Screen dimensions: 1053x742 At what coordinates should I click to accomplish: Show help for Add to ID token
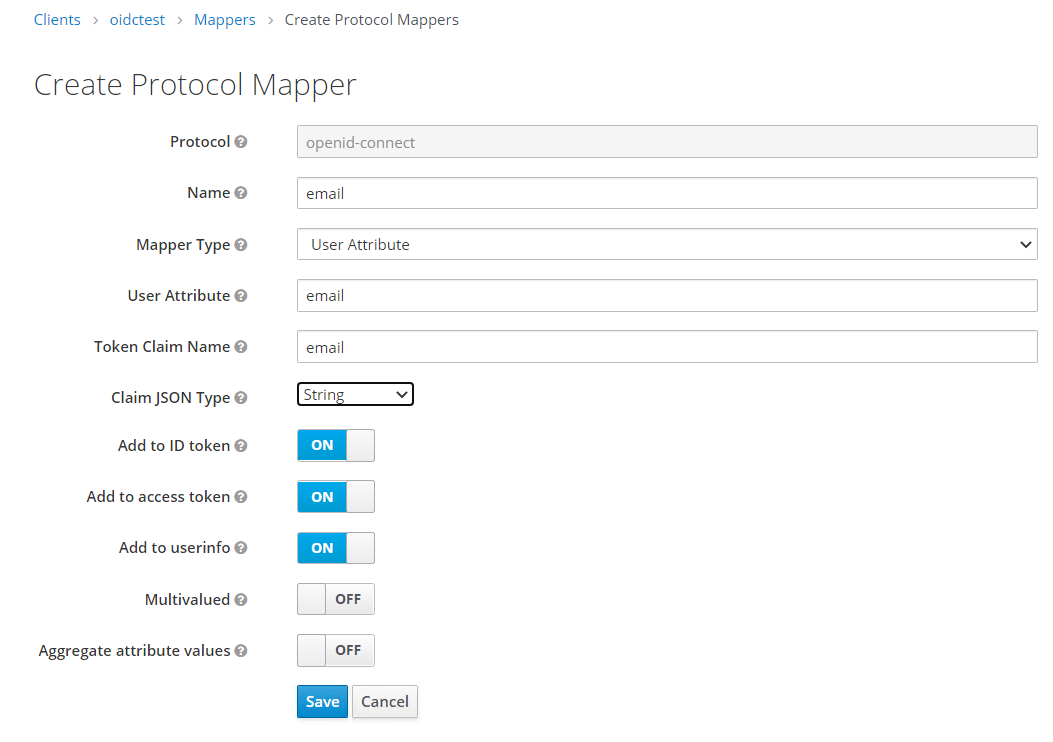pyautogui.click(x=241, y=446)
